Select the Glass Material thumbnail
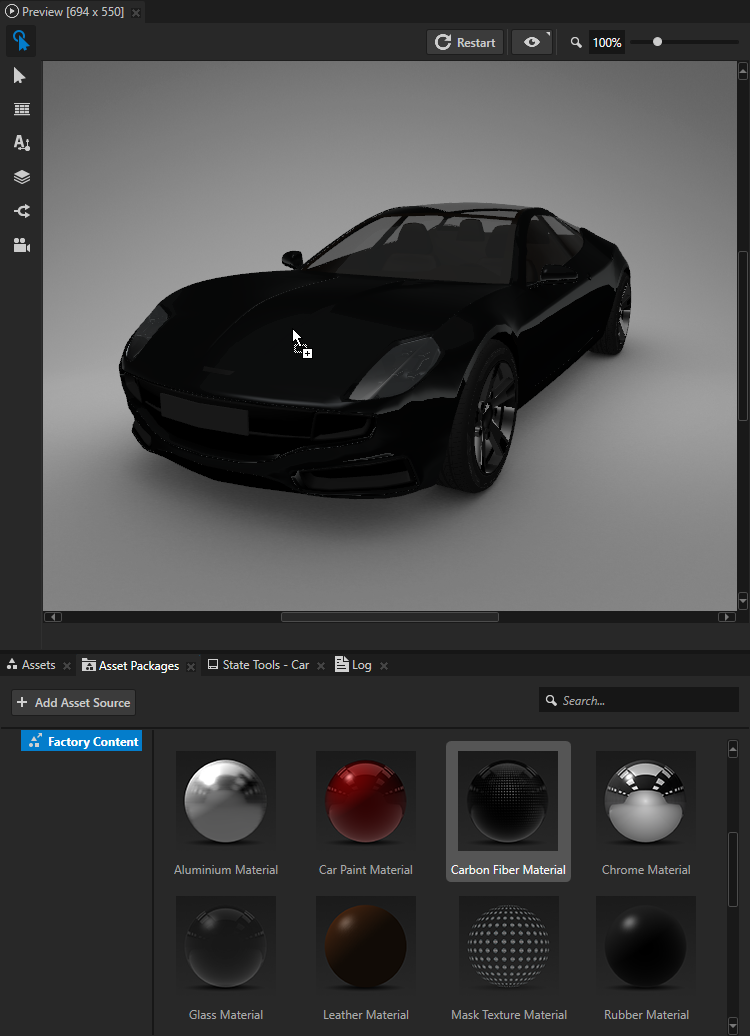Screen dimensions: 750x1036 coord(226,946)
